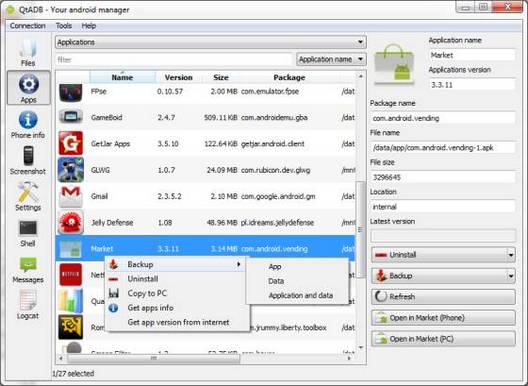Click the Quickoffice chart app icon

click(70, 301)
